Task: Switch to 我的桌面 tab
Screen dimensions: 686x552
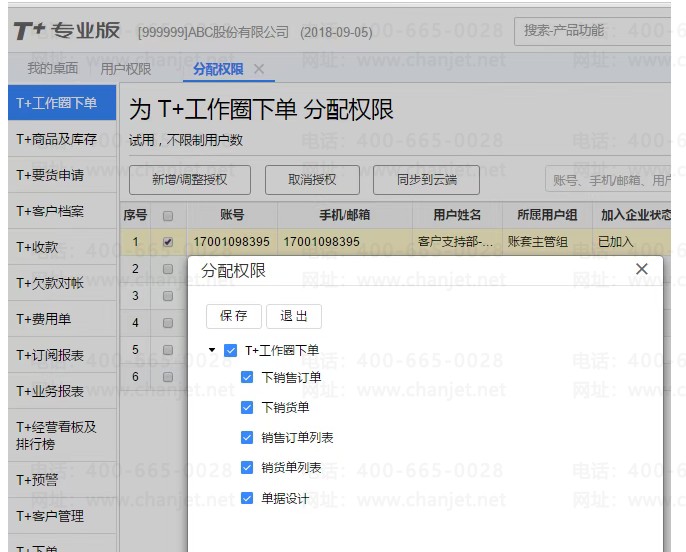Action: (52, 68)
